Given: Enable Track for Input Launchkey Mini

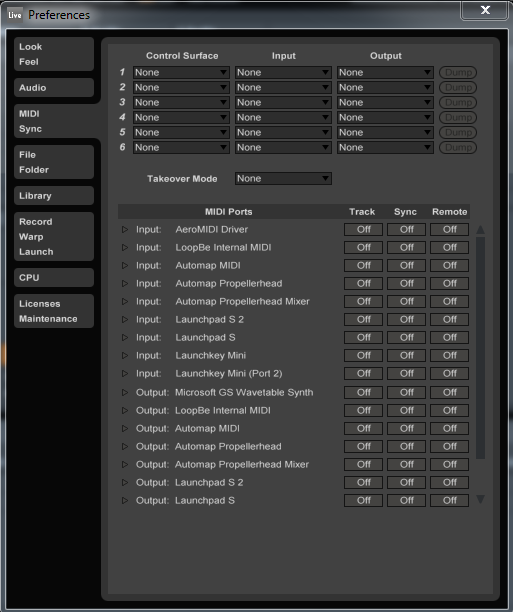Looking at the screenshot, I should [x=363, y=356].
